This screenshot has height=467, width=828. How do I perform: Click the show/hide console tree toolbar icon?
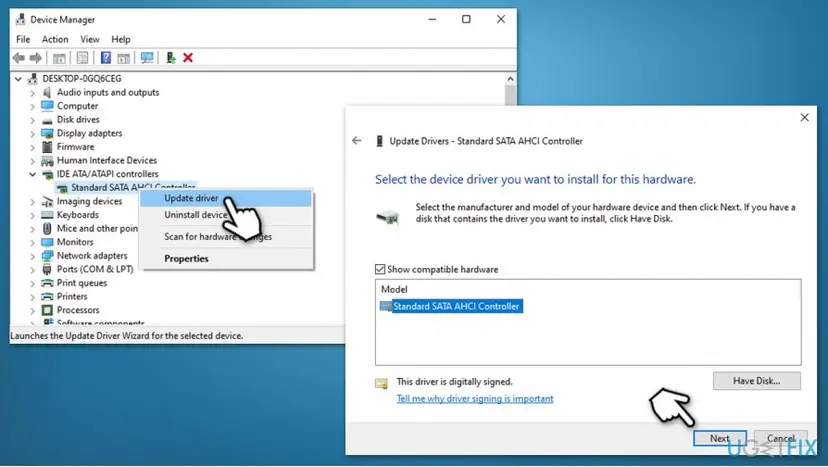59,58
